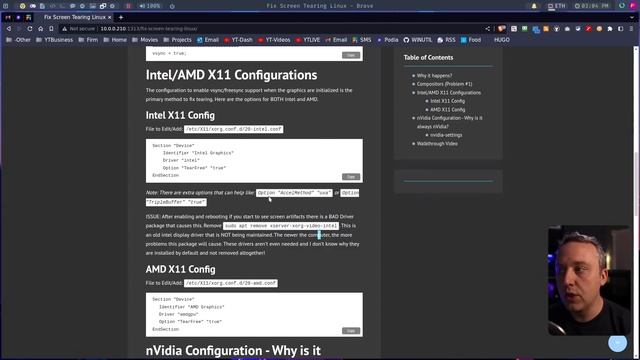Go back using the browser back arrow
This screenshot has height=360, width=640.
coord(9,29)
